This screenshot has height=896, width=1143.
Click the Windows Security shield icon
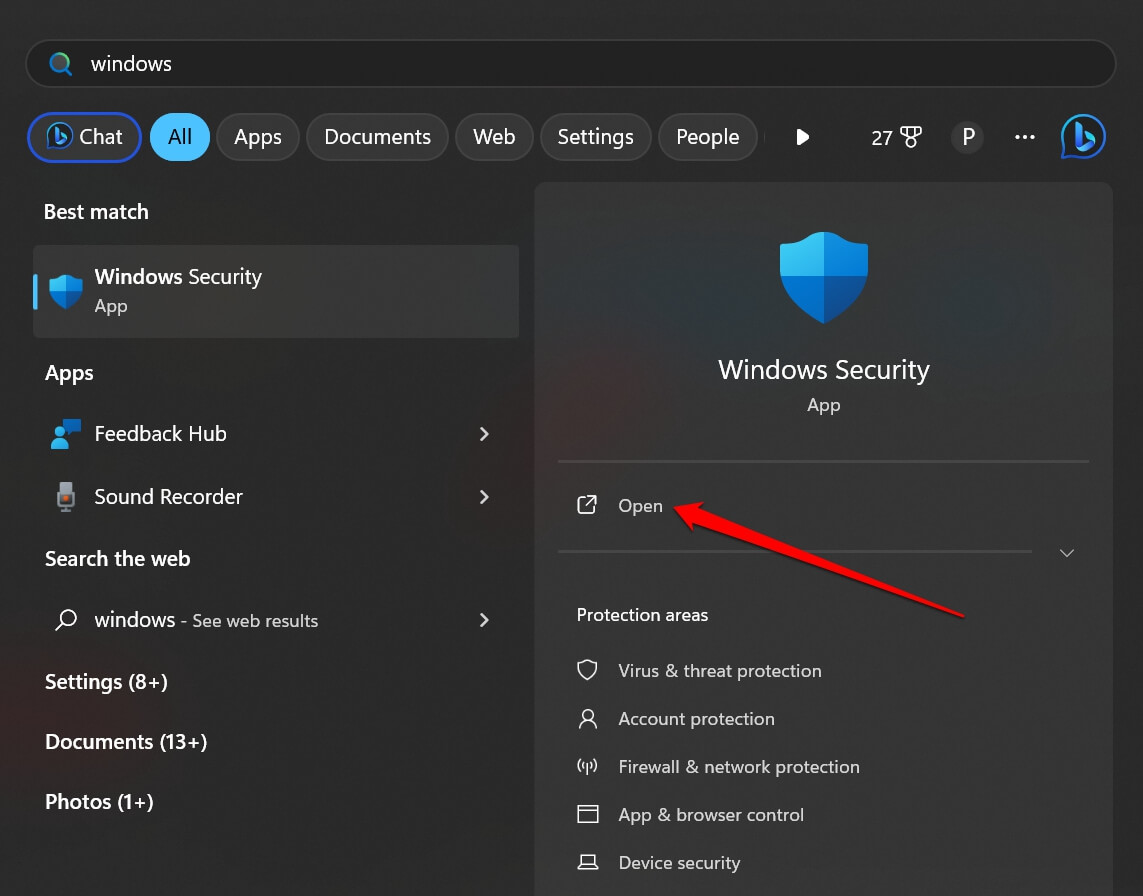click(x=823, y=277)
